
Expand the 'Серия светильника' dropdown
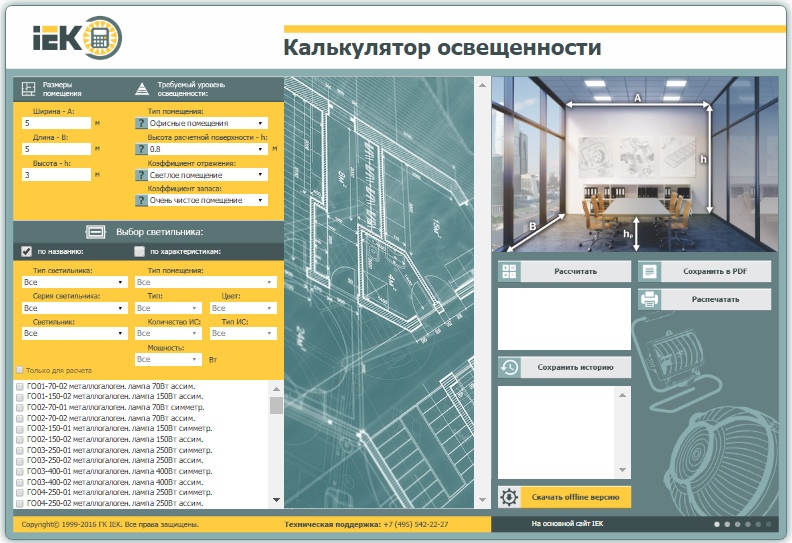coord(74,308)
